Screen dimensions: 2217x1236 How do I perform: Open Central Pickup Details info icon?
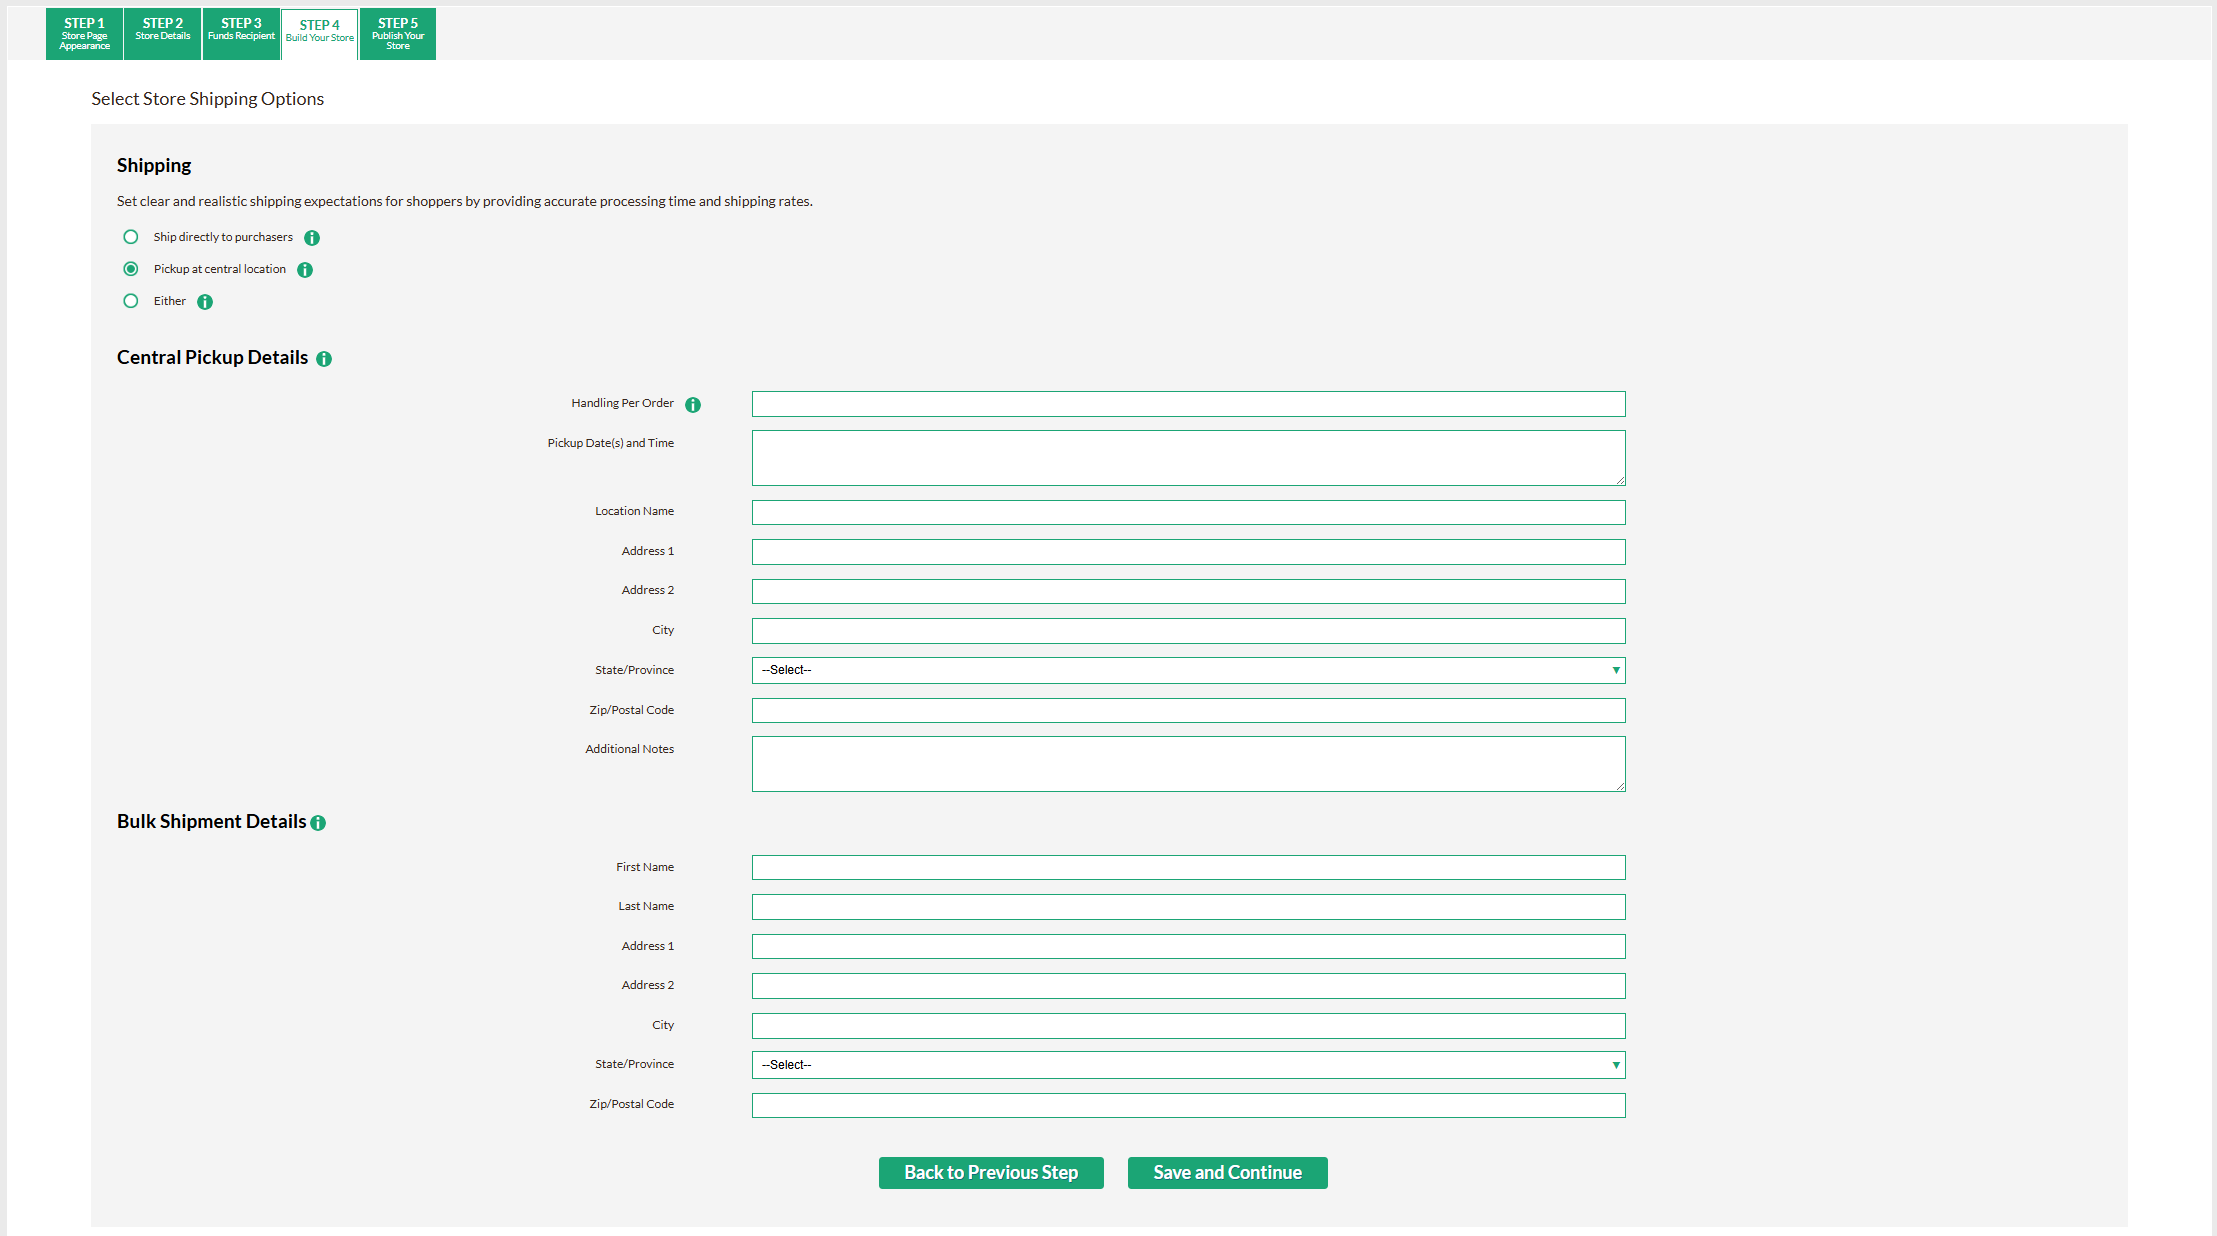tap(324, 359)
